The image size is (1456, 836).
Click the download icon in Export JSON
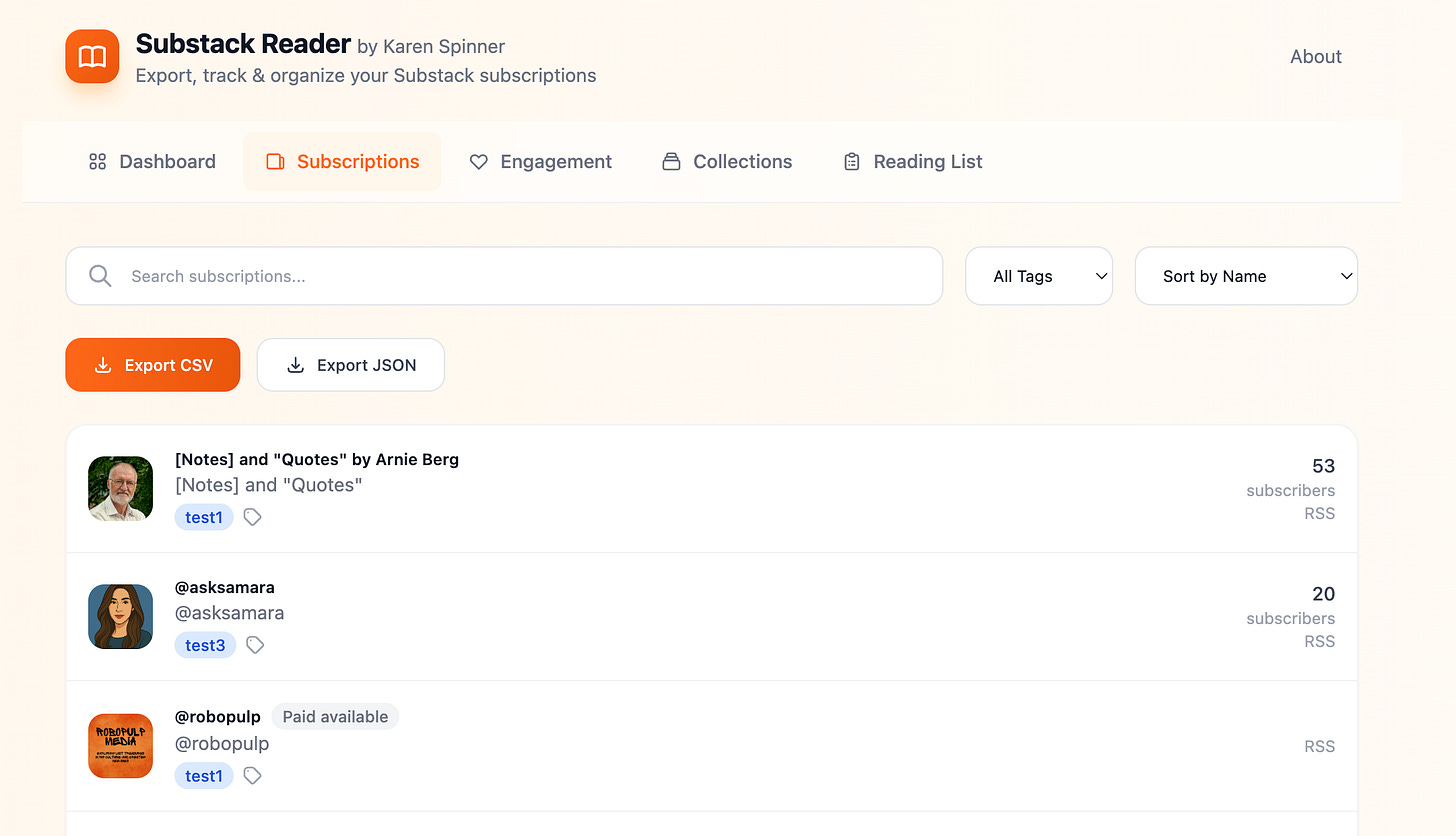point(295,365)
